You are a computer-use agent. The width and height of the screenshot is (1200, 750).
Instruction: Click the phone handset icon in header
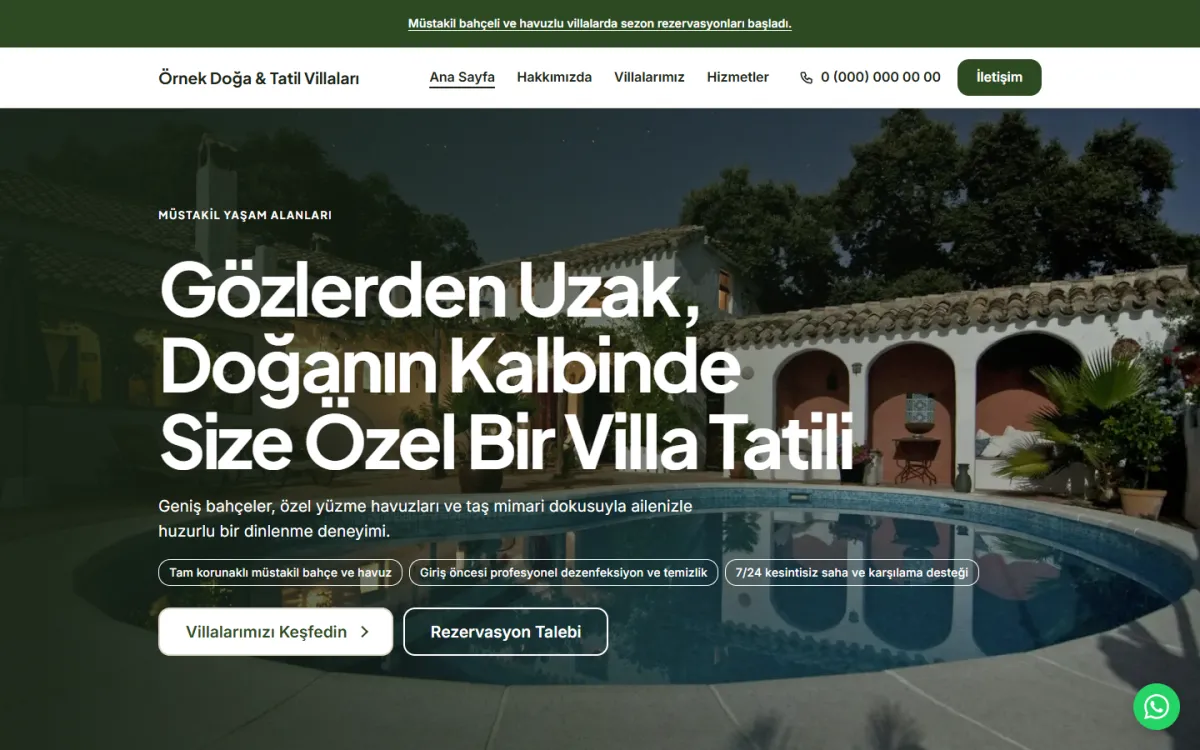[x=806, y=78]
